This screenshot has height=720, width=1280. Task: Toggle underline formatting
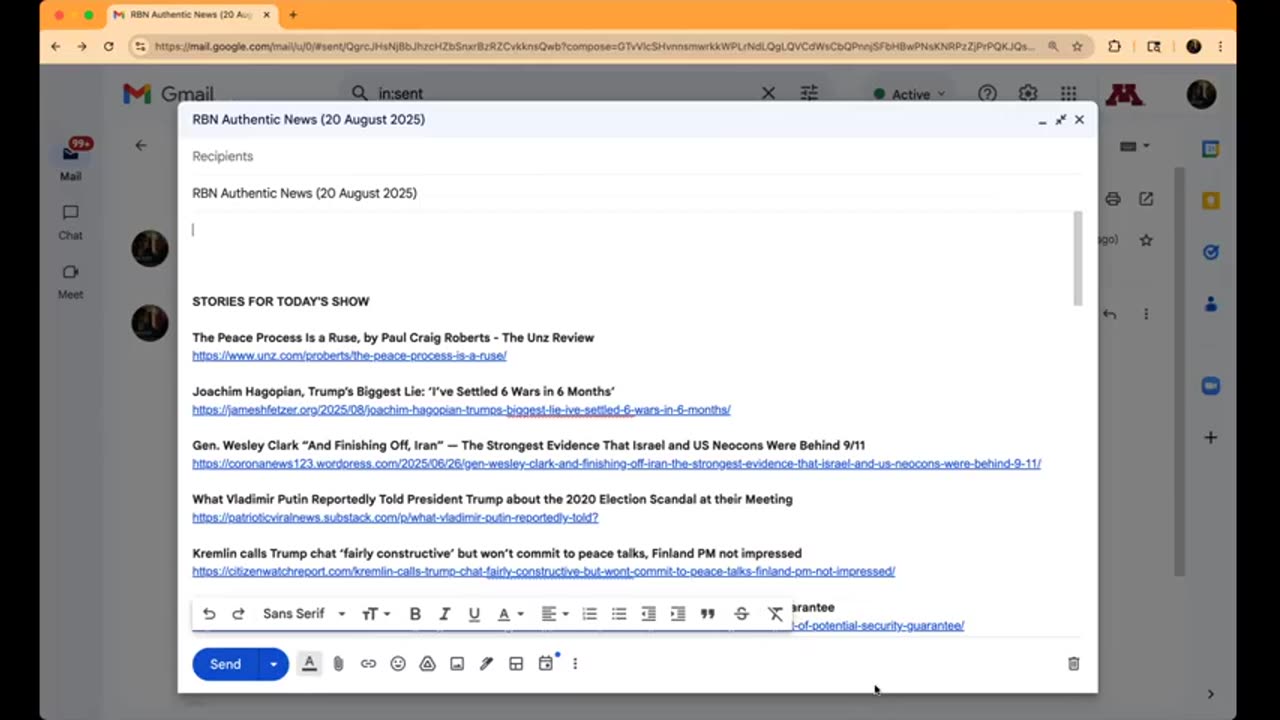pos(474,614)
